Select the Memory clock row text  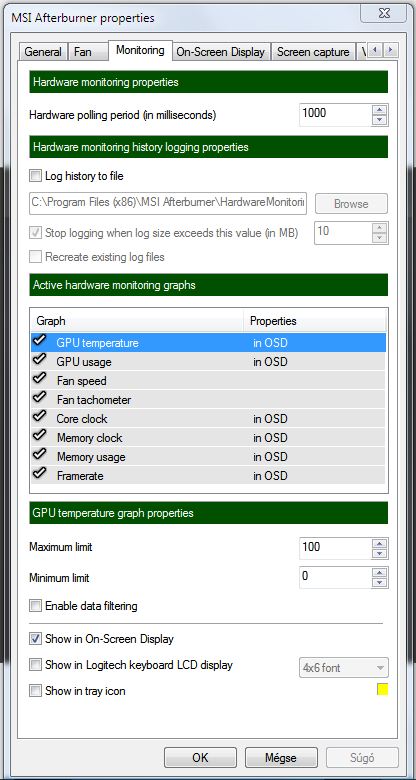pyautogui.click(x=90, y=438)
